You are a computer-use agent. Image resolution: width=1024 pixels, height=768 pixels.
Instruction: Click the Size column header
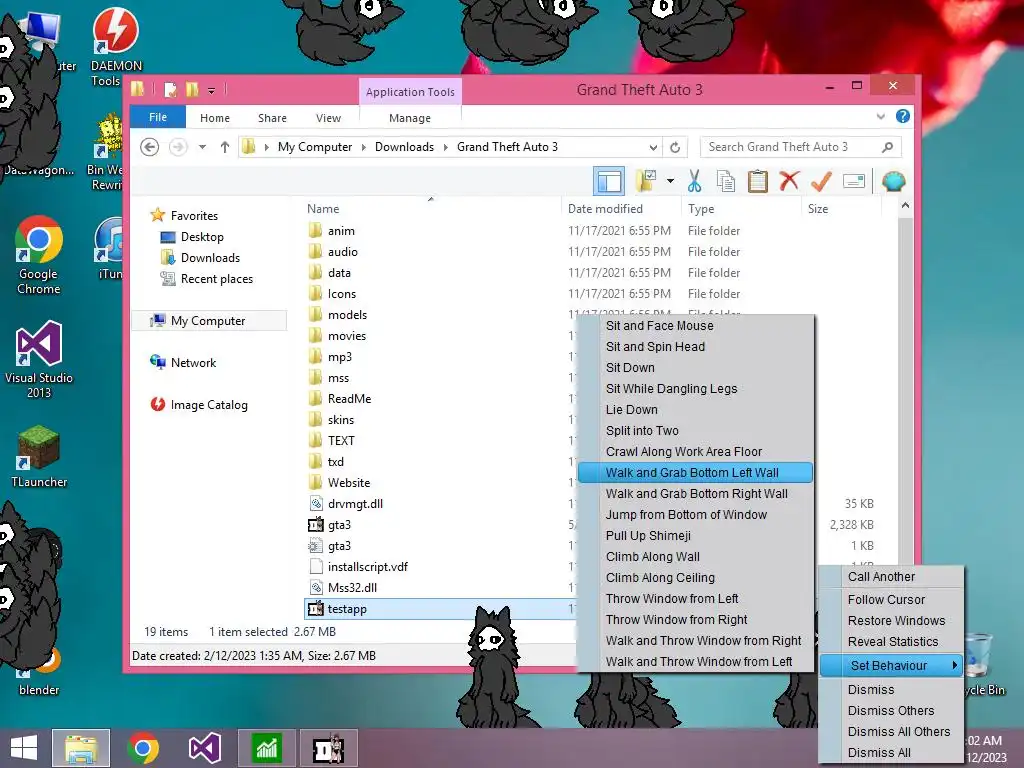(x=818, y=209)
